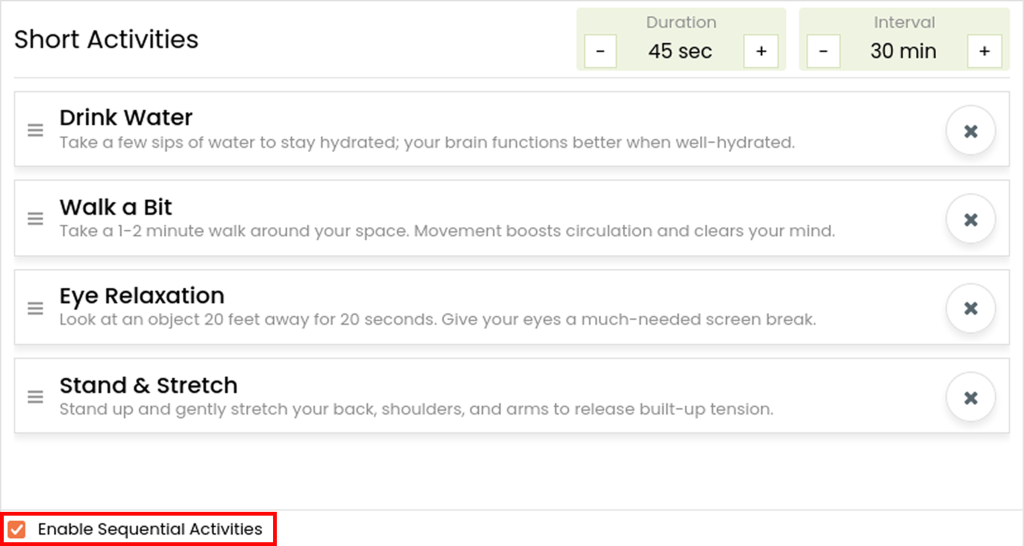Screen dimensions: 1024x546
Task: Increase the Interval value
Action: click(984, 51)
